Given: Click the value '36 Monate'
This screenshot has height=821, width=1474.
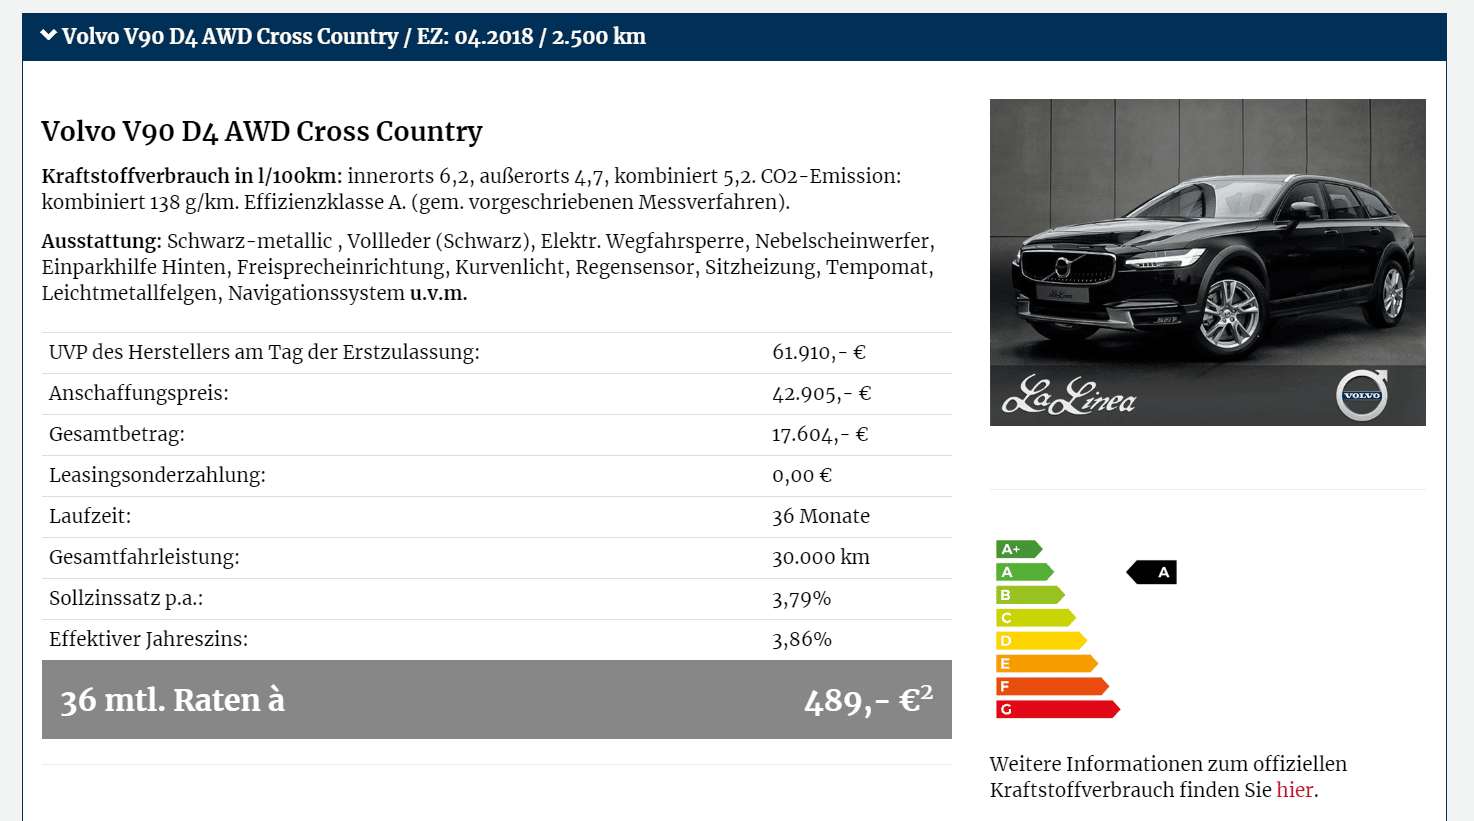Looking at the screenshot, I should pos(821,517).
